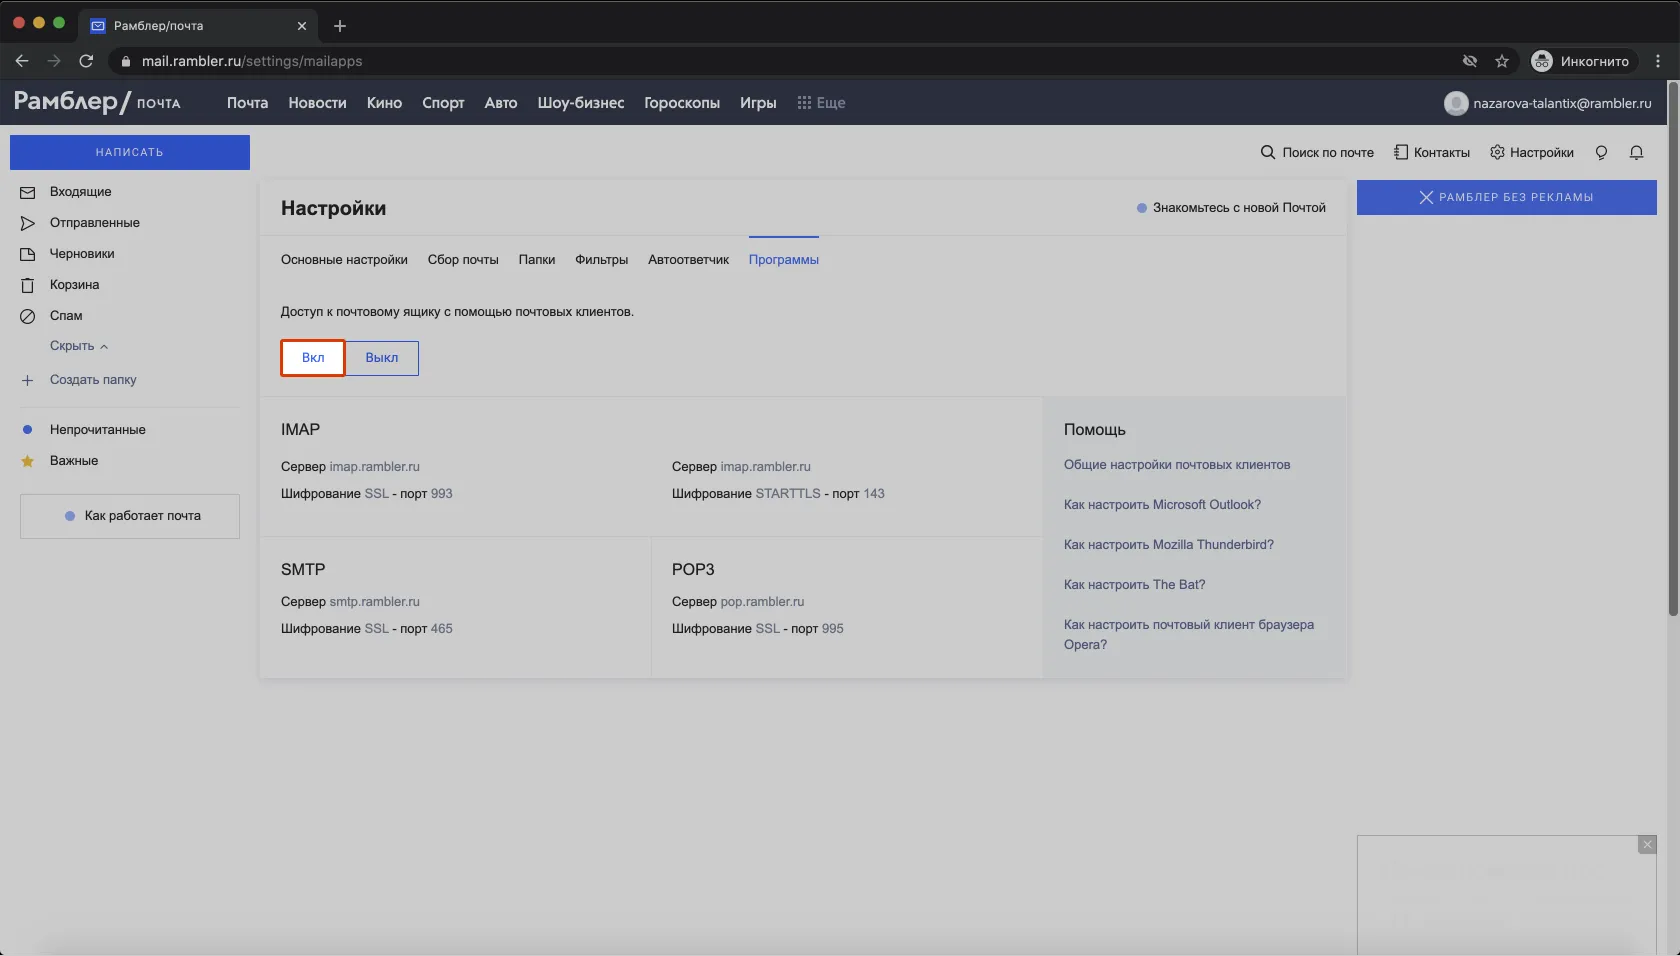Screen dimensions: 1680x956
Task: Click Почта in top navigation
Action: pyautogui.click(x=248, y=103)
